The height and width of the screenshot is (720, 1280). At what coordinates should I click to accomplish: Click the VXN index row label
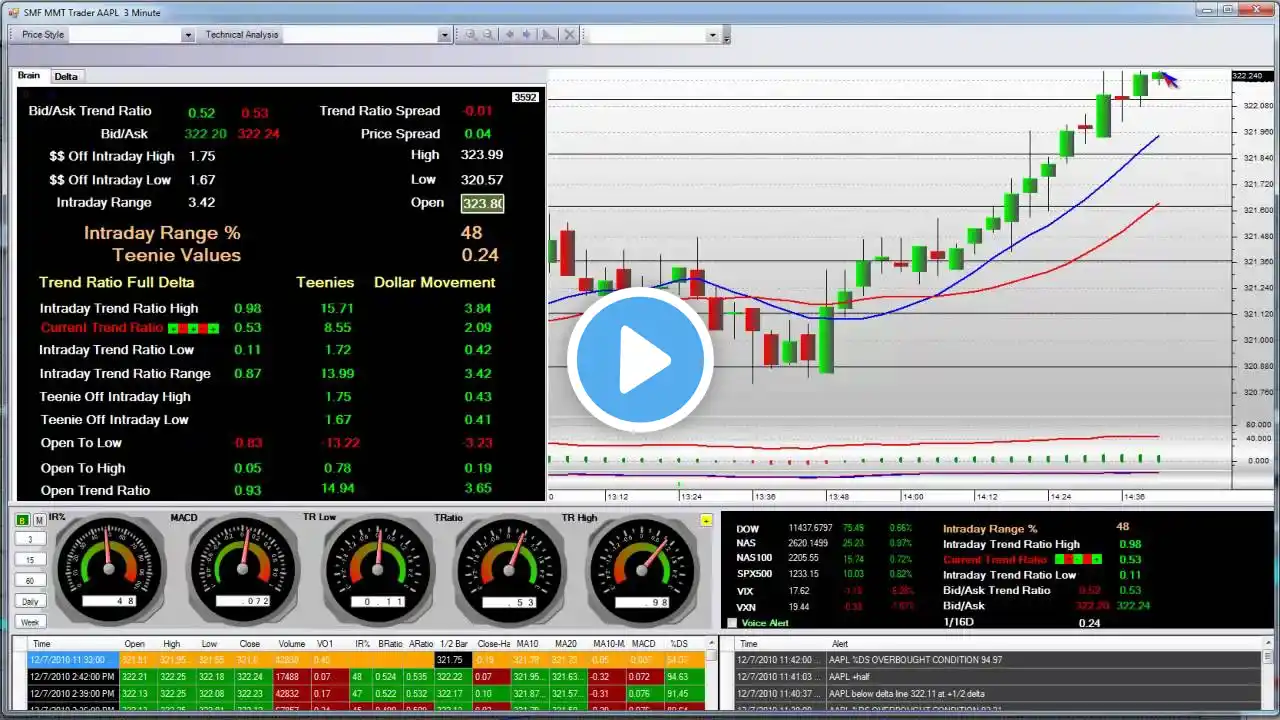(x=746, y=607)
